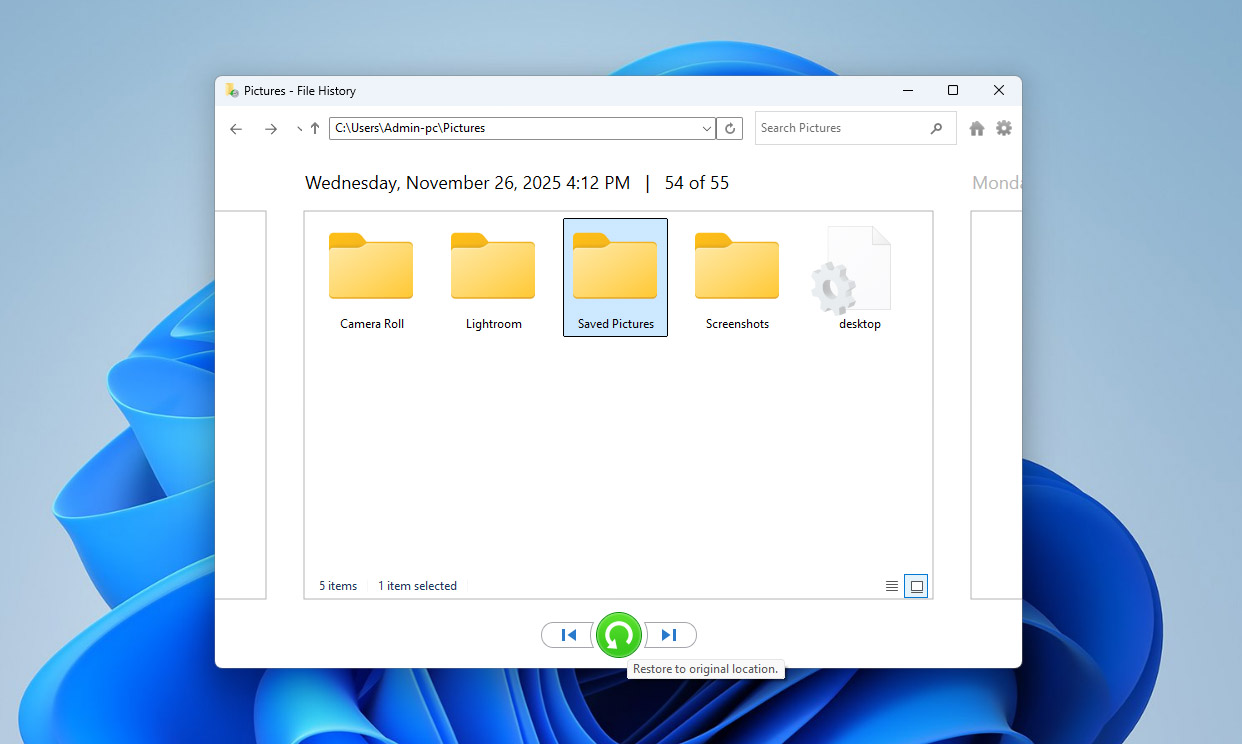Switch to large icons view

[x=916, y=586]
